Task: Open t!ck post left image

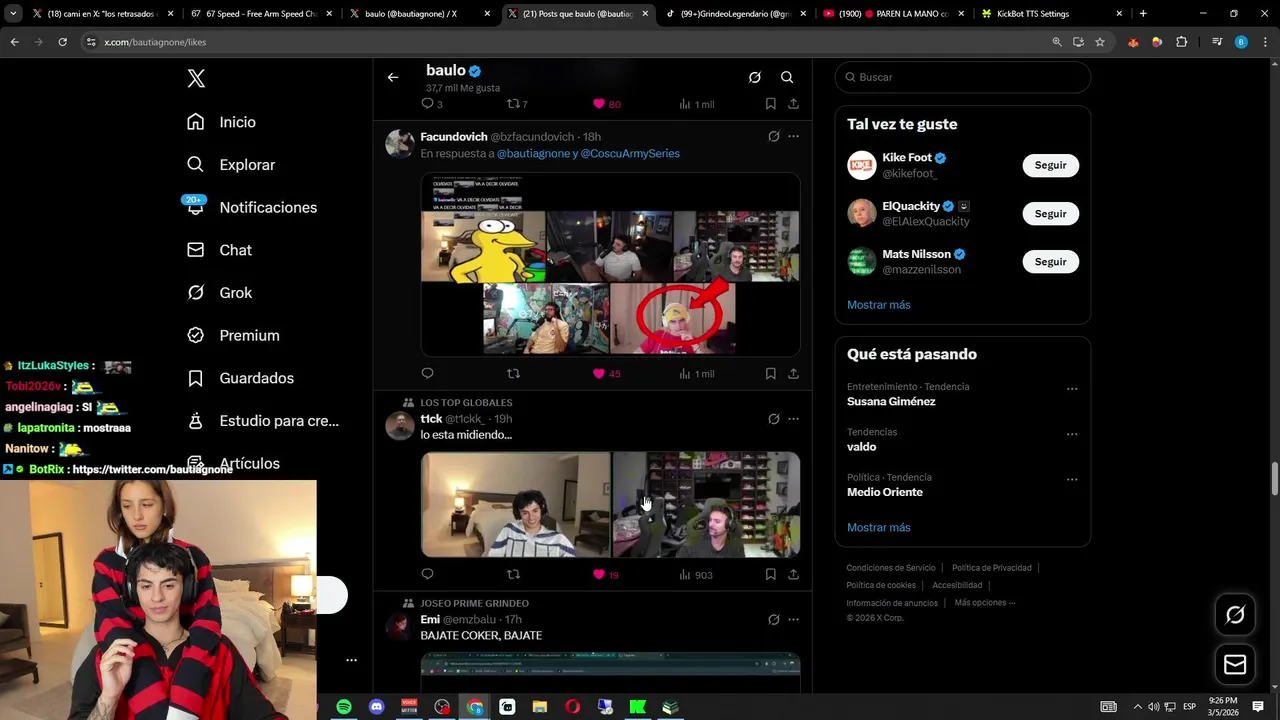Action: 515,504
